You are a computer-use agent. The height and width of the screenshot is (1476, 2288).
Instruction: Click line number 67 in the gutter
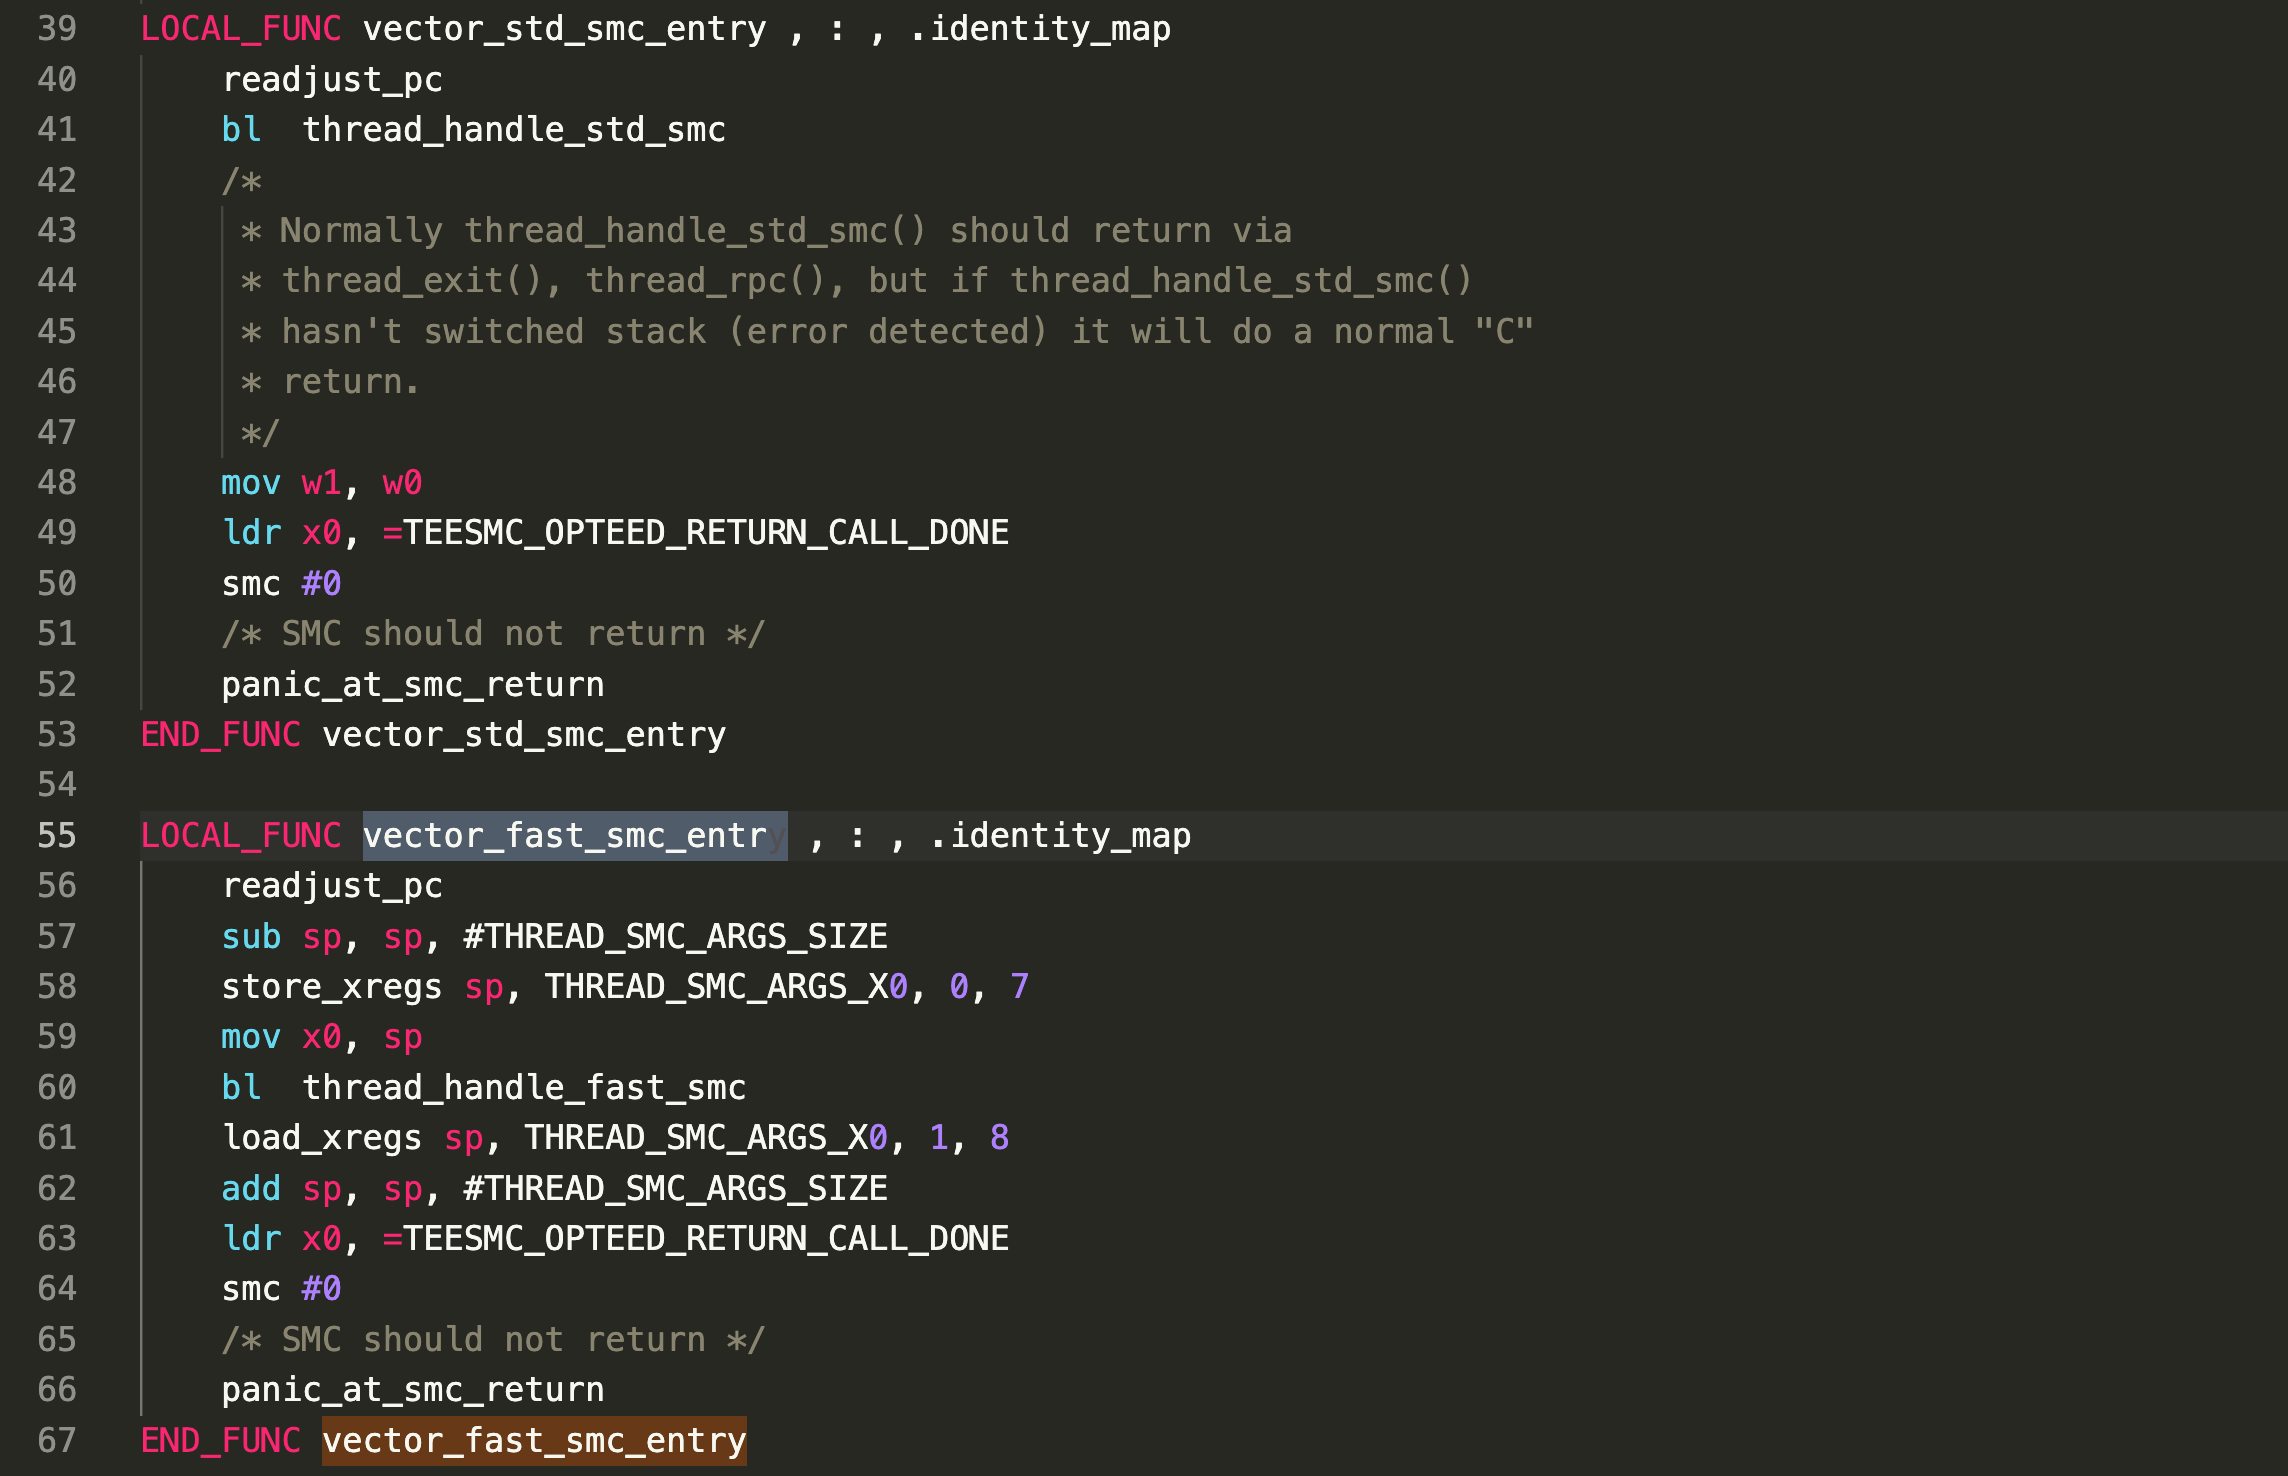coord(57,1440)
